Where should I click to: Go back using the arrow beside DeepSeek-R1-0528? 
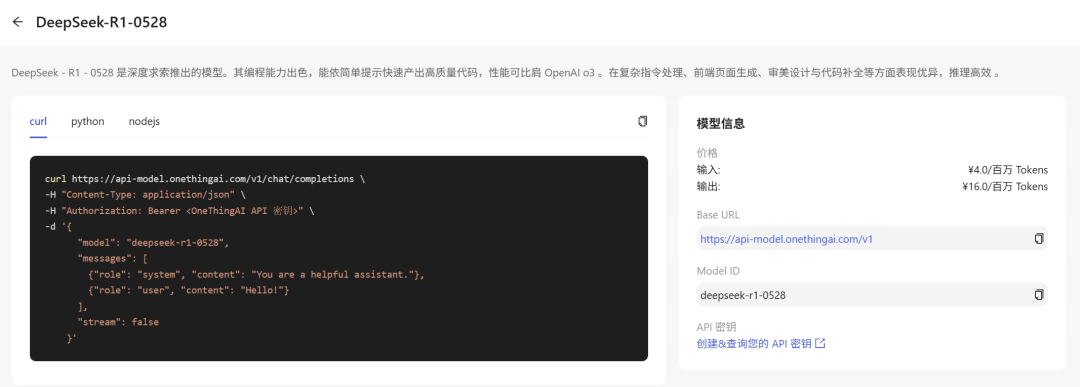point(17,22)
